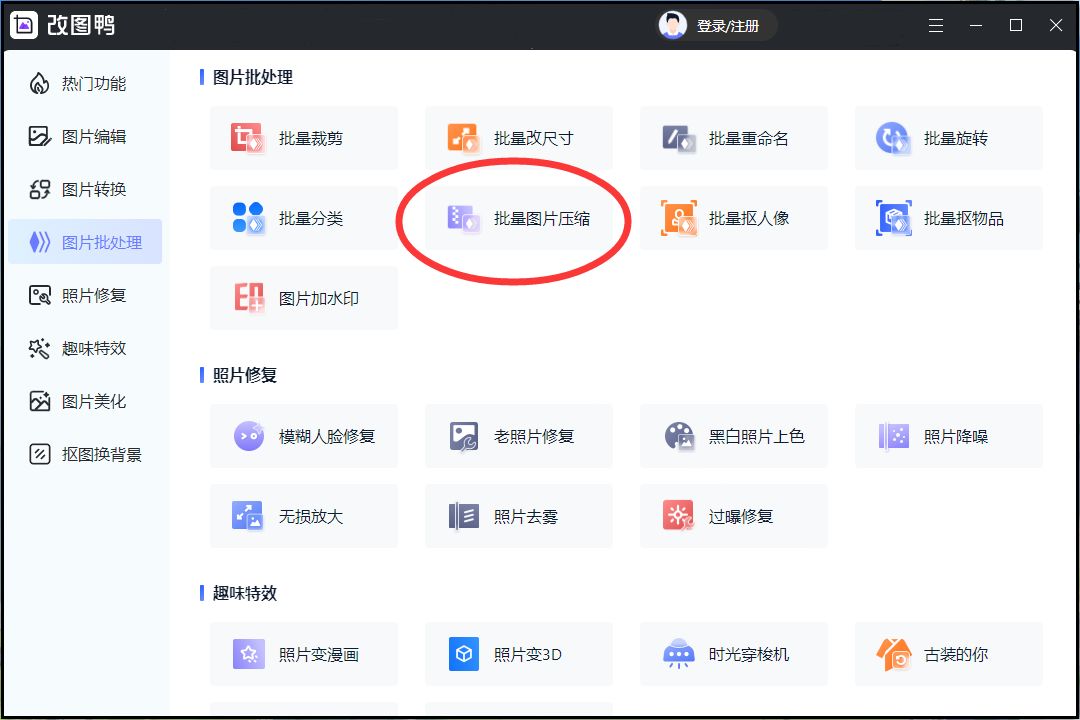Image resolution: width=1080 pixels, height=720 pixels.
Task: Open the 图片加水印 watermark tool
Action: [x=303, y=298]
